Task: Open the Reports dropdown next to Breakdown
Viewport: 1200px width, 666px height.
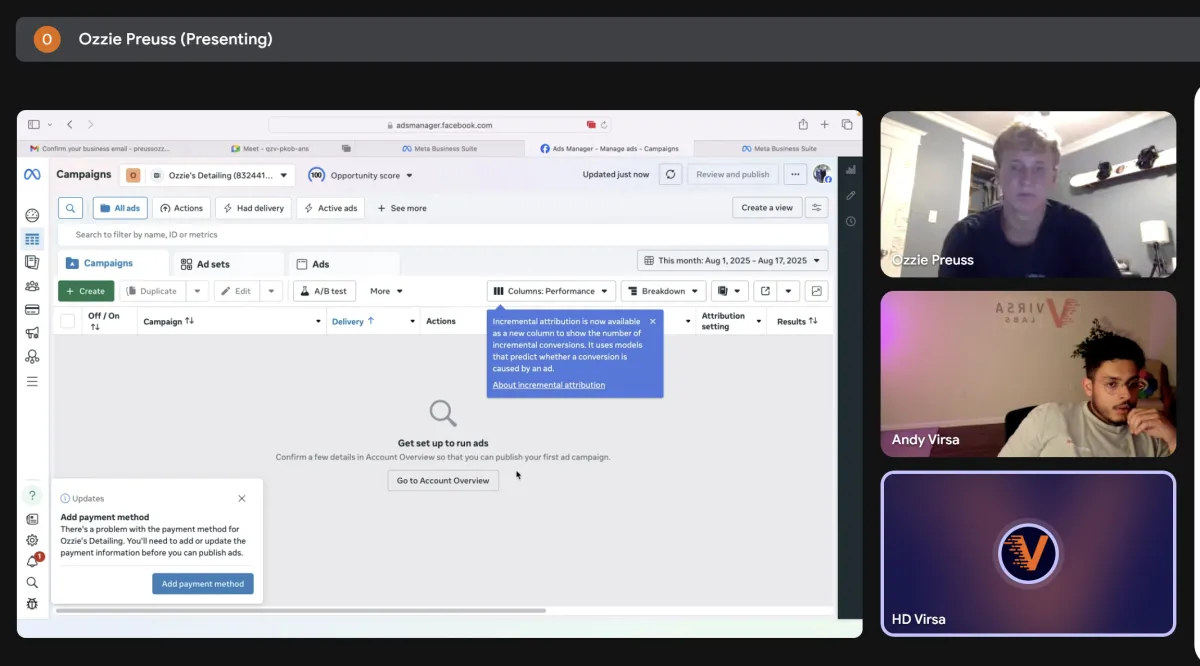Action: click(x=729, y=291)
